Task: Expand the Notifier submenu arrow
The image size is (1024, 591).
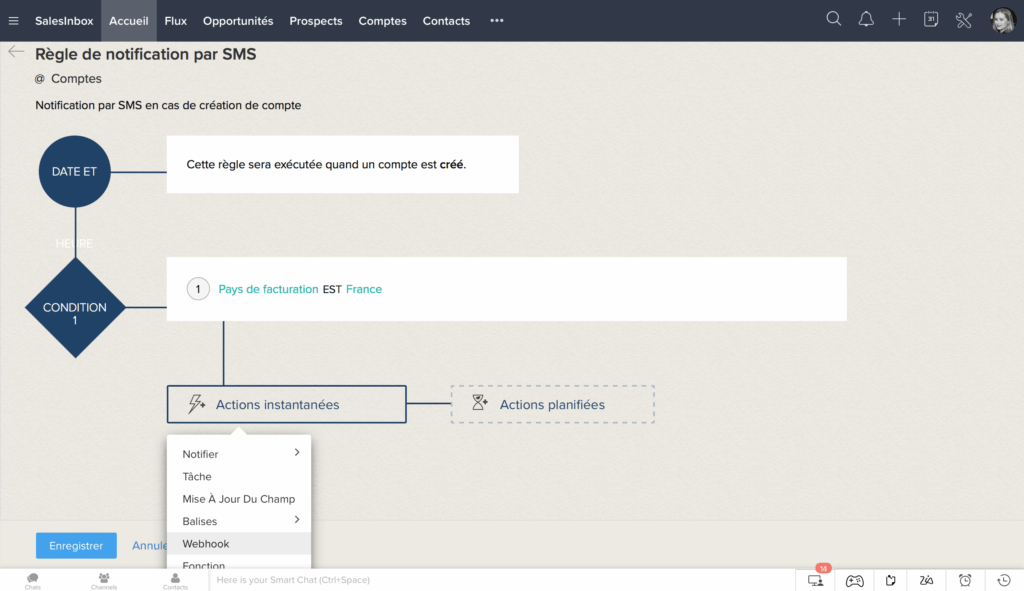Action: point(297,453)
